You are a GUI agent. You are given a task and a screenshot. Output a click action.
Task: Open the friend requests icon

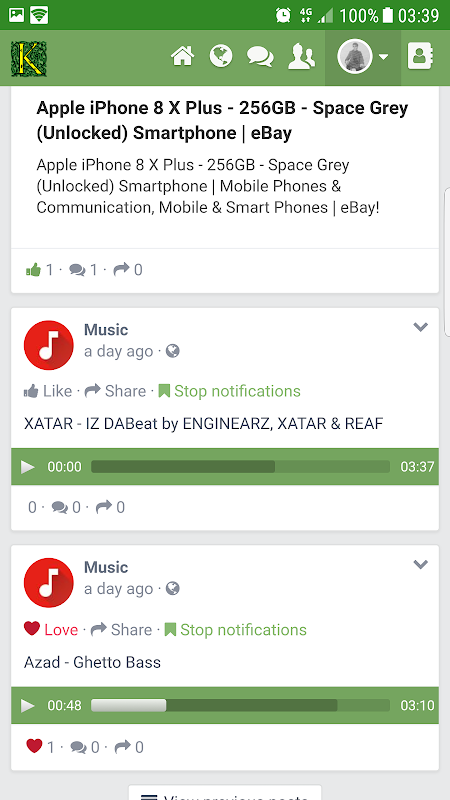coord(302,56)
